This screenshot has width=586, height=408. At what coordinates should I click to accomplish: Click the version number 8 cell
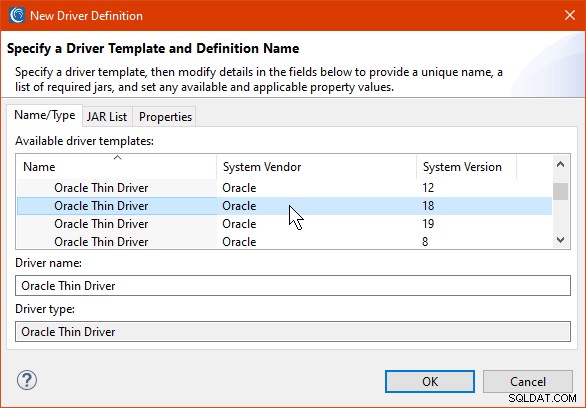(x=425, y=242)
